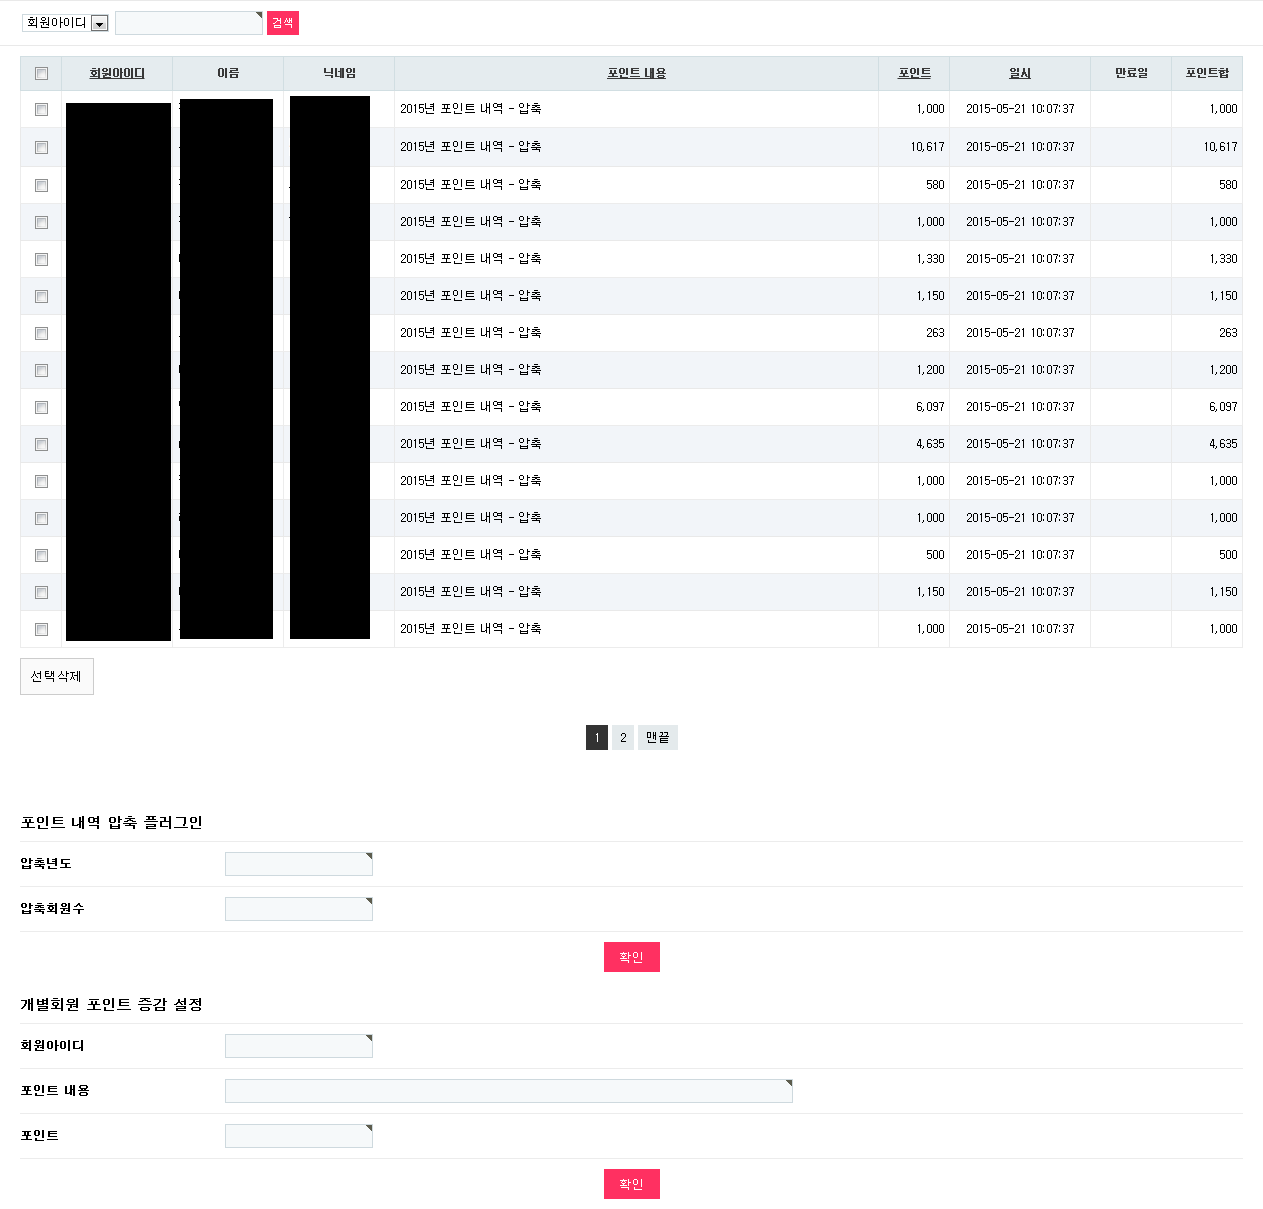Toggle the select-all checkbox in table header
Viewport: 1263px width, 1209px height.
click(x=41, y=73)
